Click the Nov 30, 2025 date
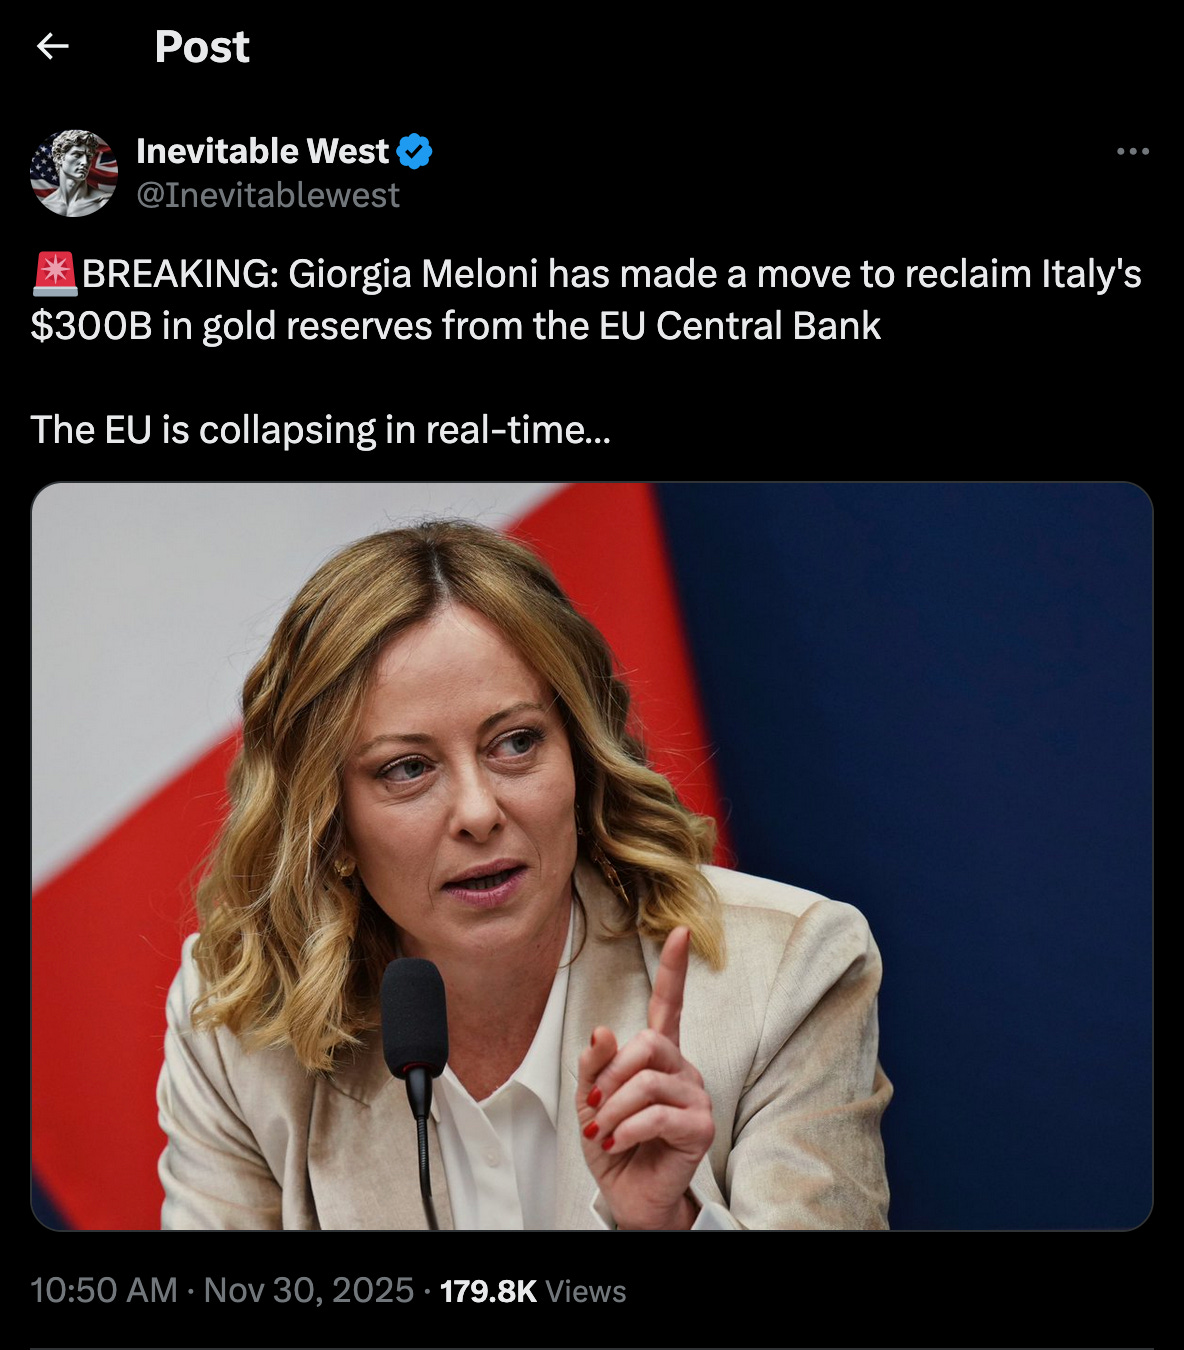Screen dimensions: 1184x1350 [x=308, y=1290]
